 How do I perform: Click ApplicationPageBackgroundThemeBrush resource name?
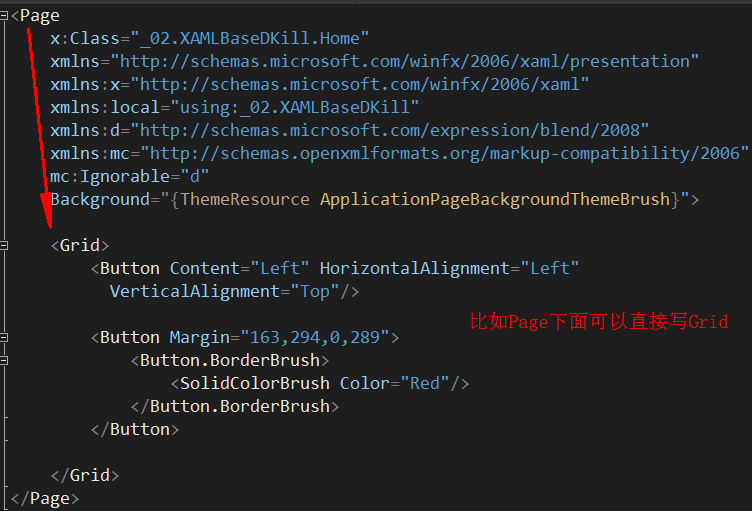click(x=495, y=200)
